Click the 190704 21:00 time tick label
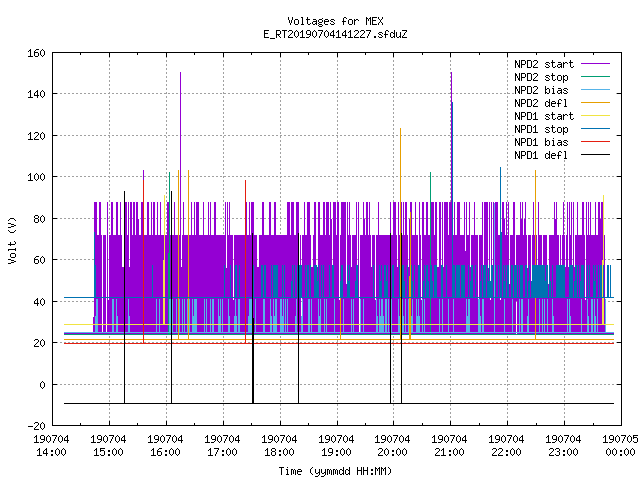This screenshot has height=480, width=640. (x=449, y=446)
